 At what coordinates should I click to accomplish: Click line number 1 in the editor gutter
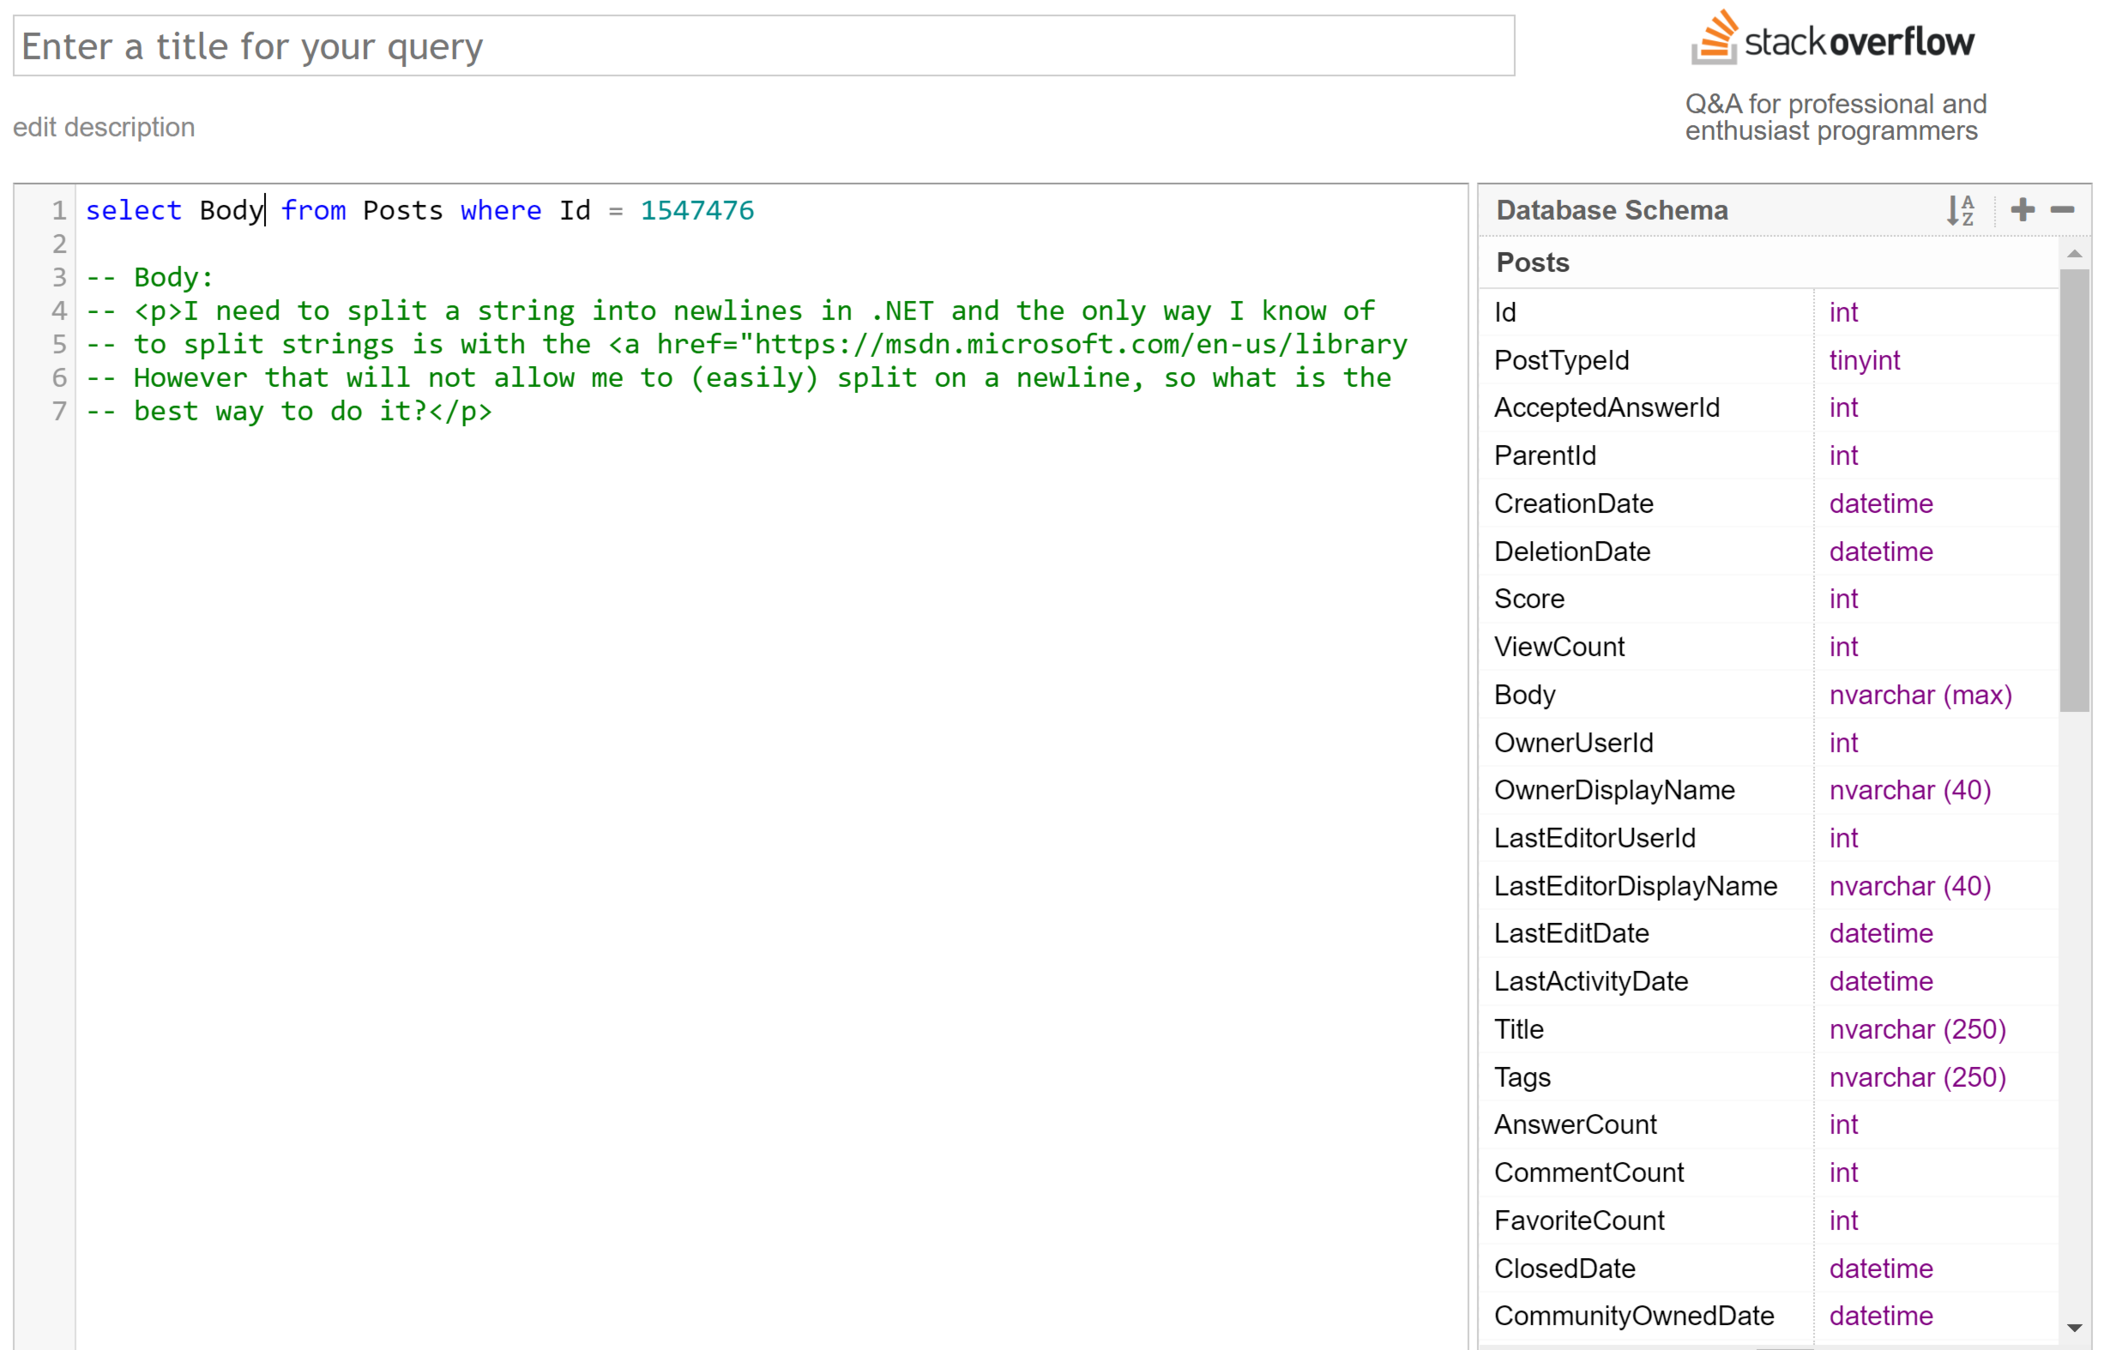tap(59, 211)
